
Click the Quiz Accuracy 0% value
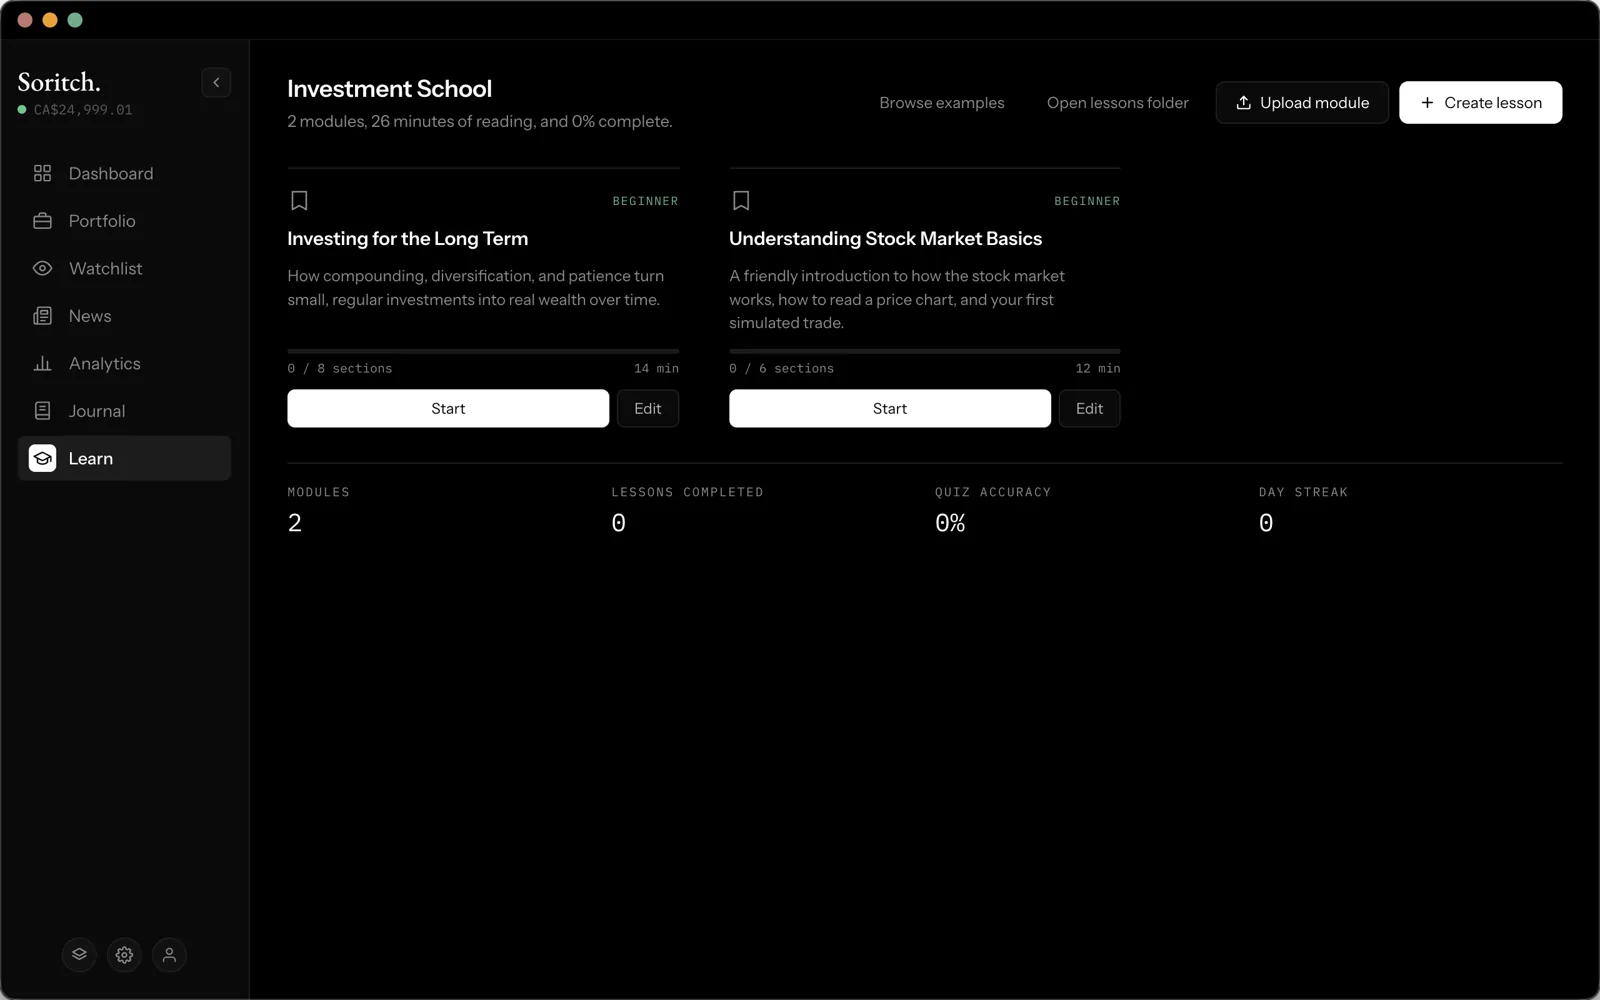pyautogui.click(x=950, y=523)
